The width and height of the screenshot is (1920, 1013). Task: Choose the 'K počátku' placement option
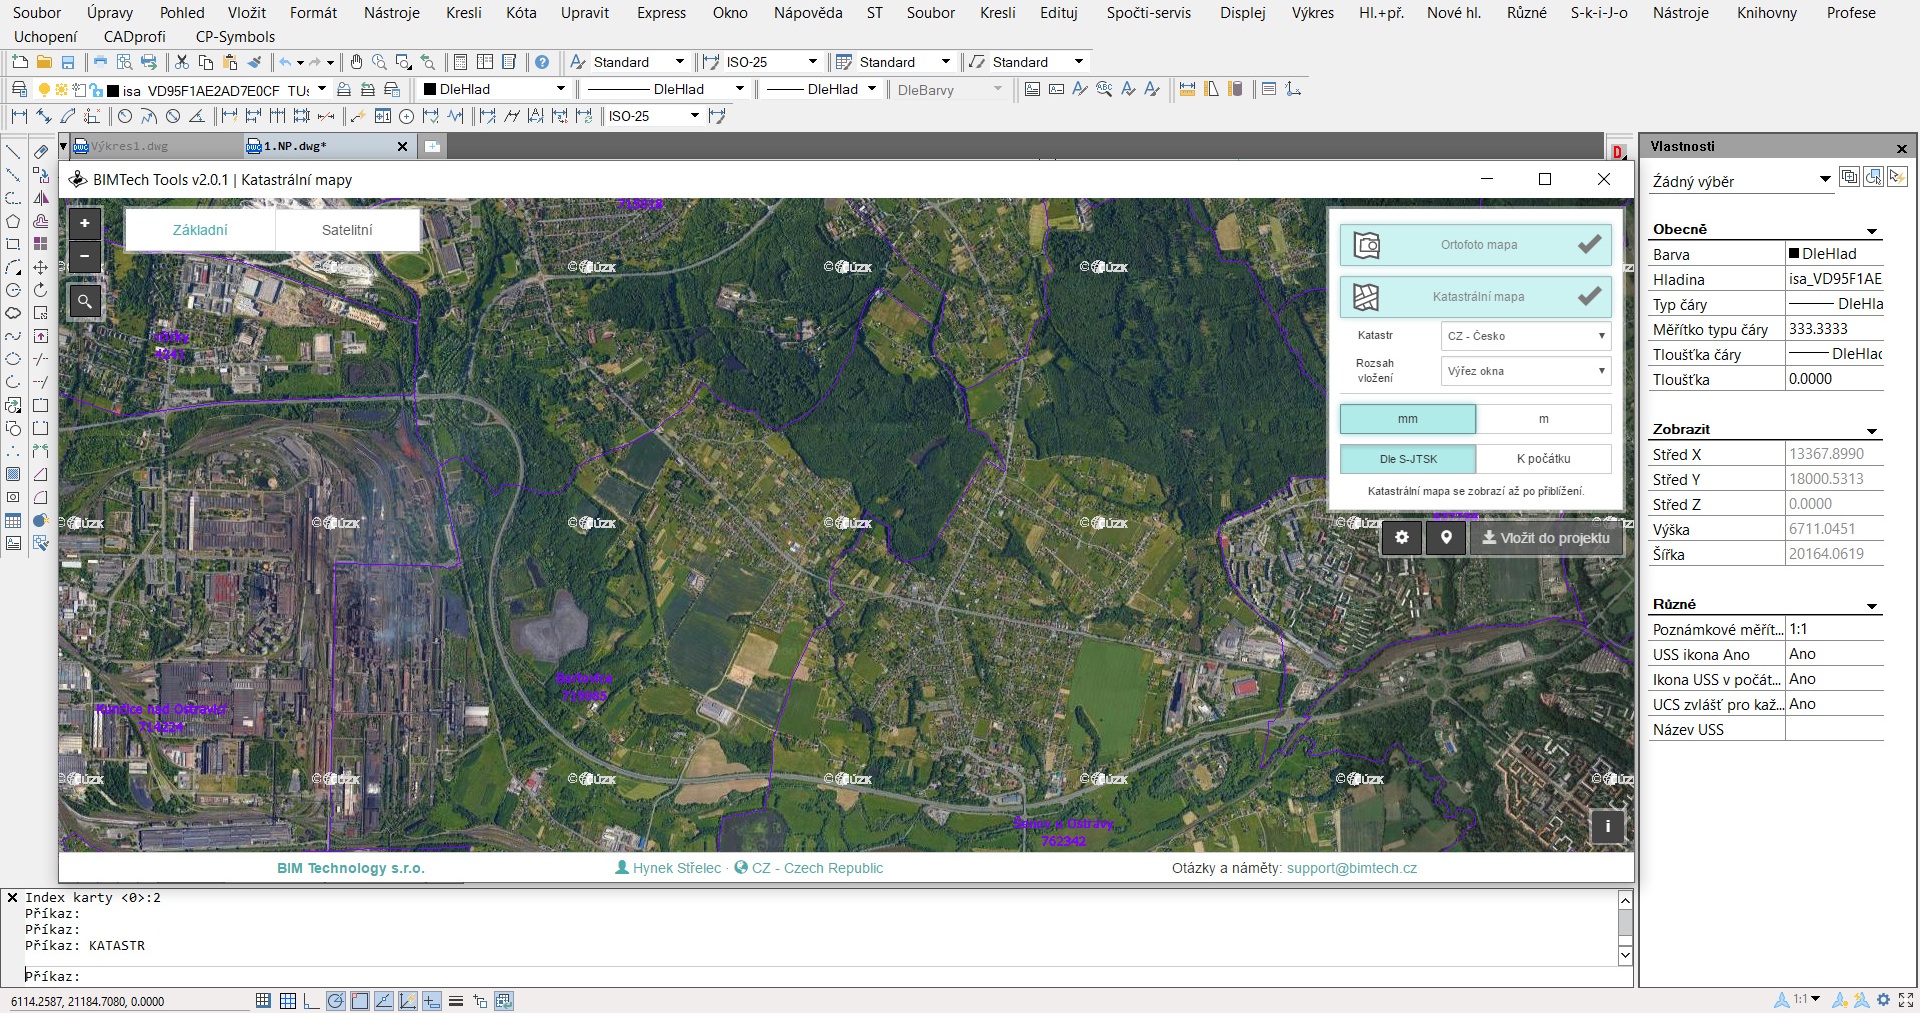pyautogui.click(x=1544, y=459)
